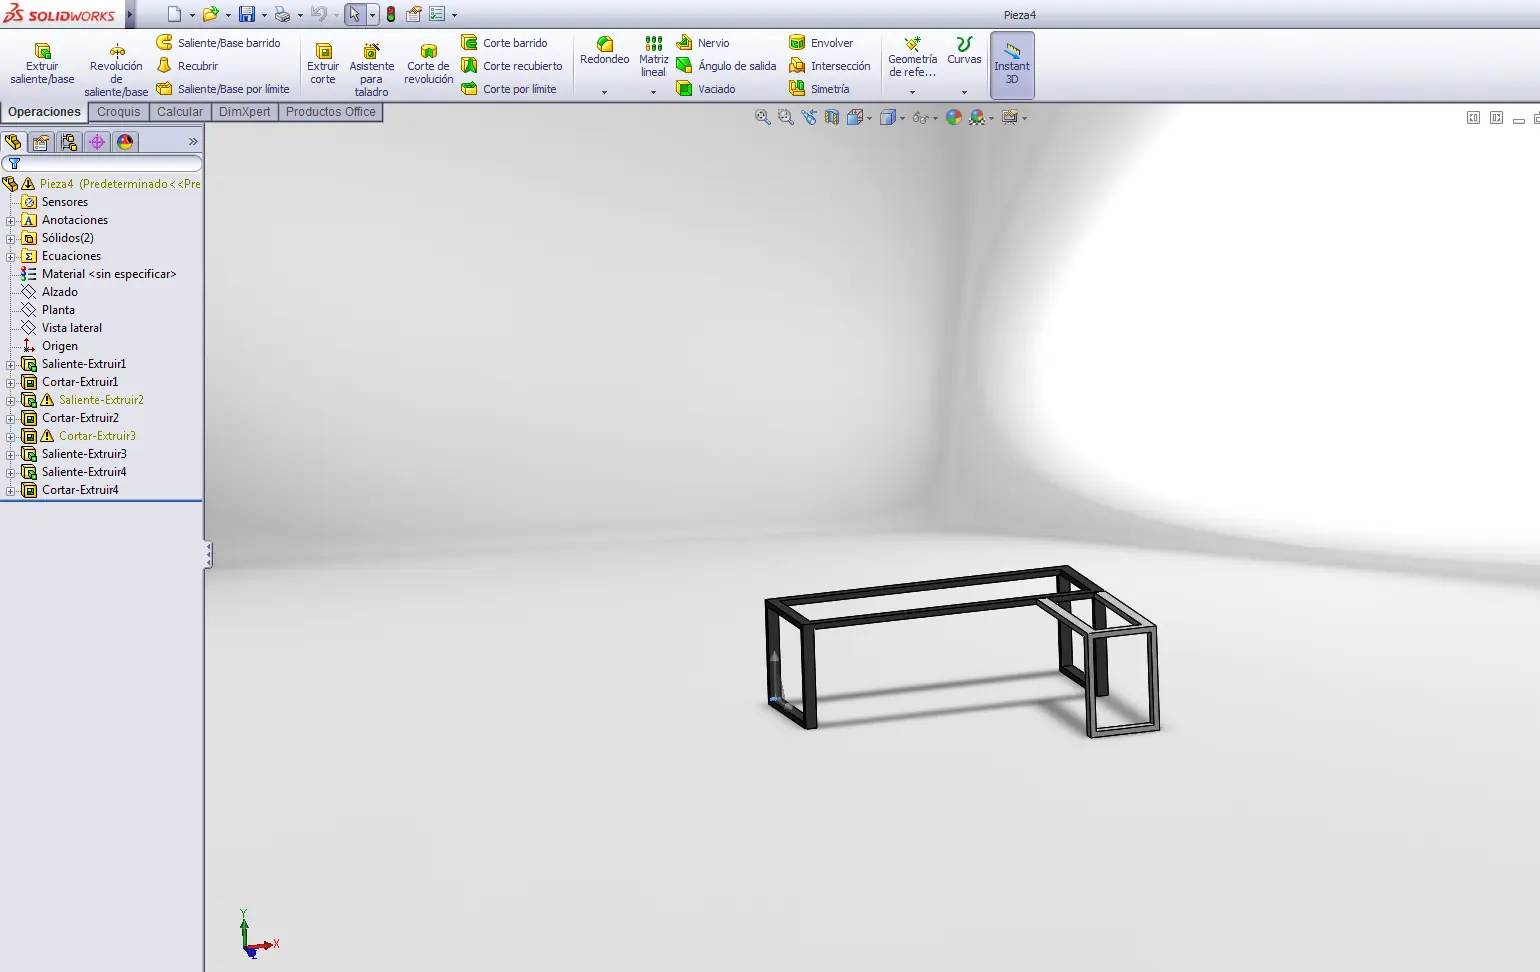Click the Nervio rib tool
The image size is (1540, 972).
703,43
